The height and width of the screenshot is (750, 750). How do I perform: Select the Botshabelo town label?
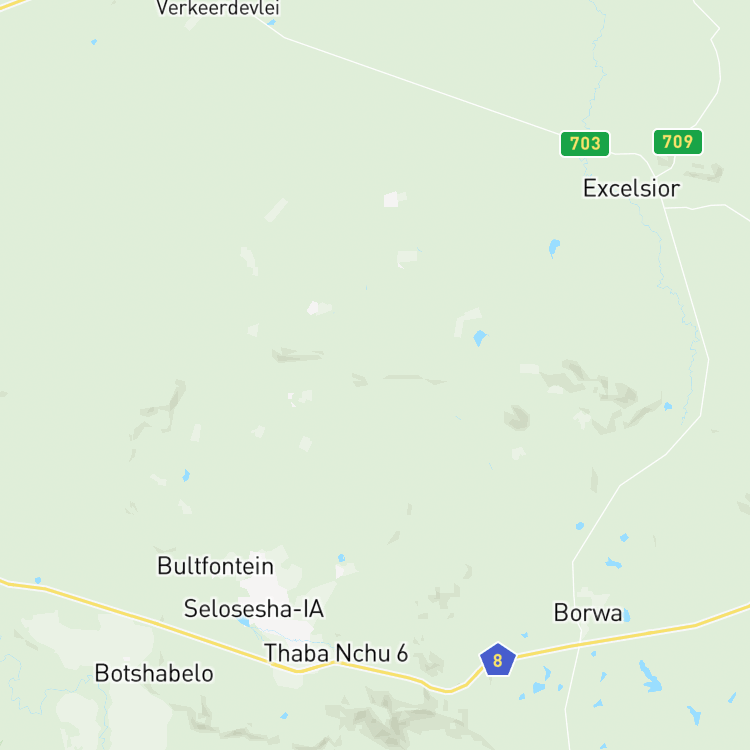pyautogui.click(x=154, y=673)
